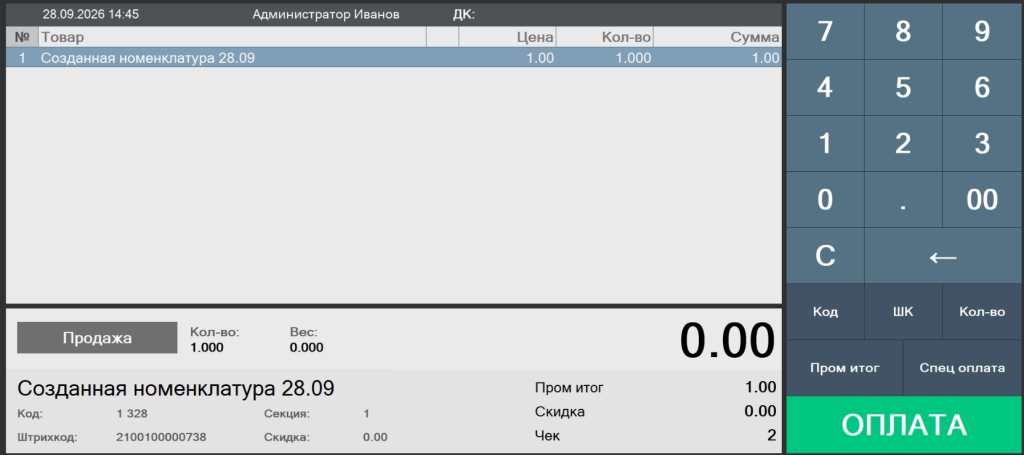Image resolution: width=1024 pixels, height=455 pixels.
Task: Tap digit 5 on the keypad
Action: pyautogui.click(x=903, y=87)
